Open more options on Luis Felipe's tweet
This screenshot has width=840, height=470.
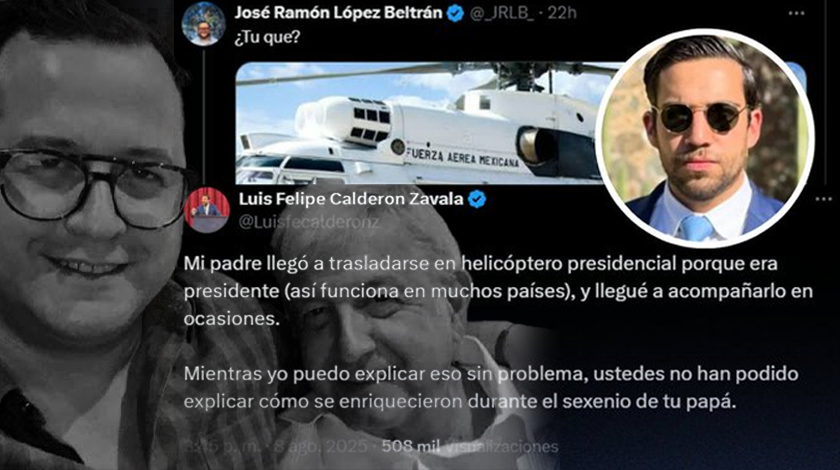pos(823,199)
